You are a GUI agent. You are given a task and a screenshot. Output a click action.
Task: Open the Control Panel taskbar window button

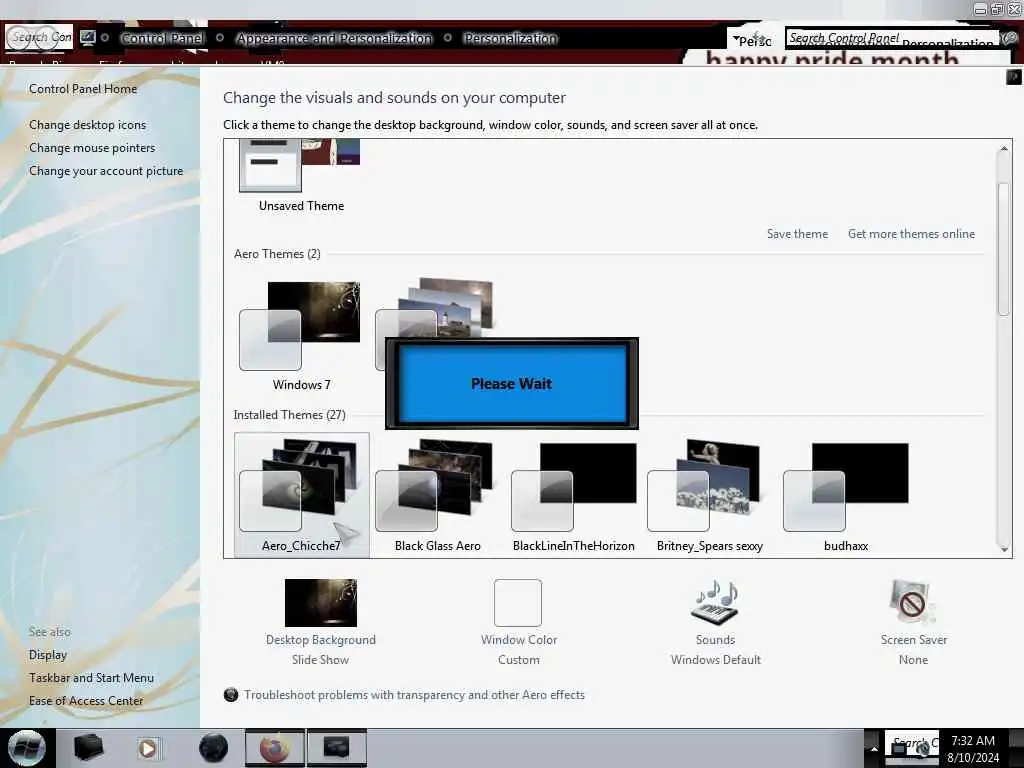(x=336, y=748)
